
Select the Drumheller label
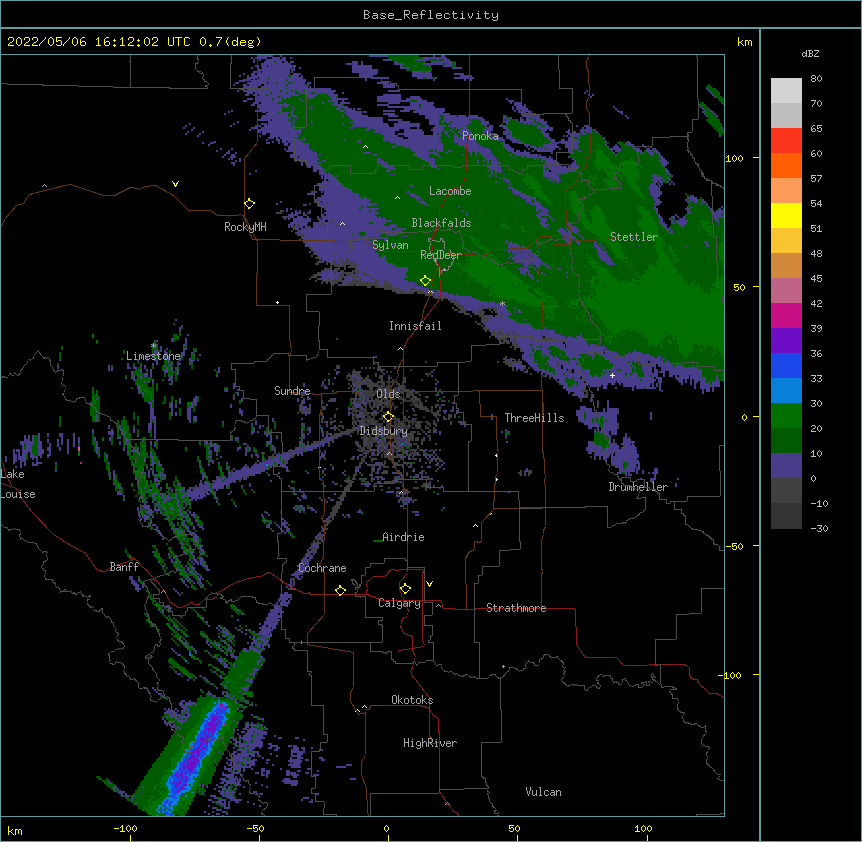[x=638, y=487]
